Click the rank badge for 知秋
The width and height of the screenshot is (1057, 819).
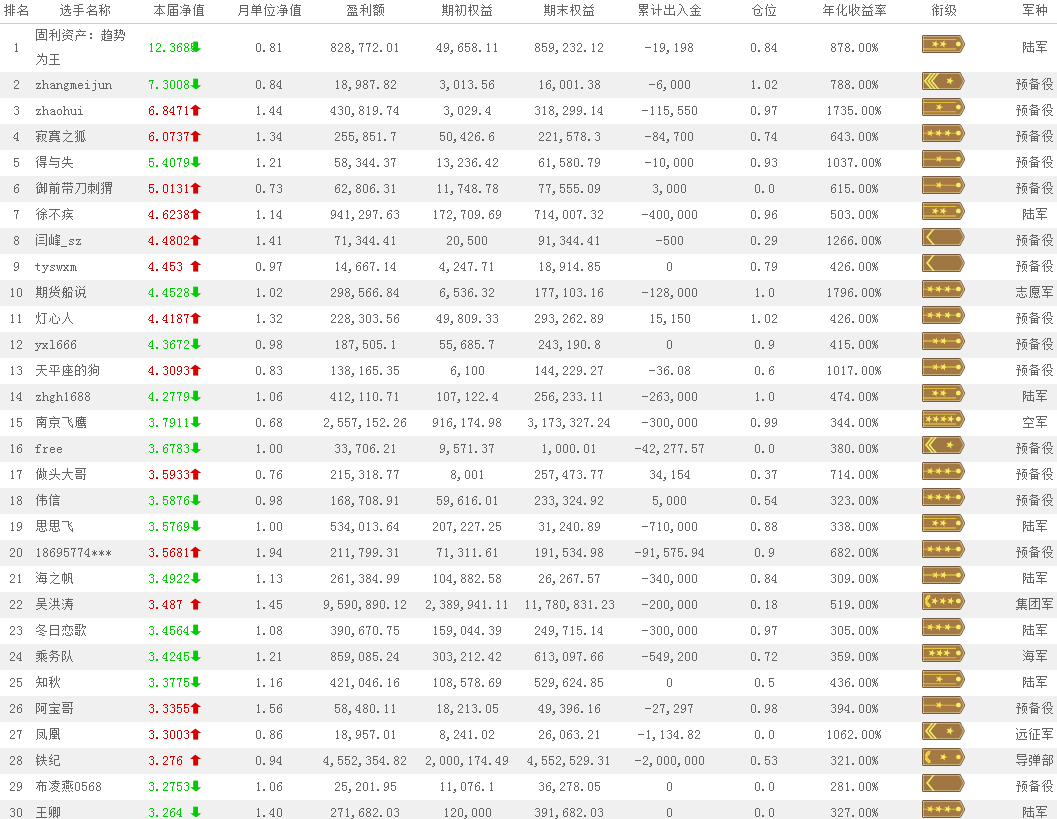pos(943,679)
